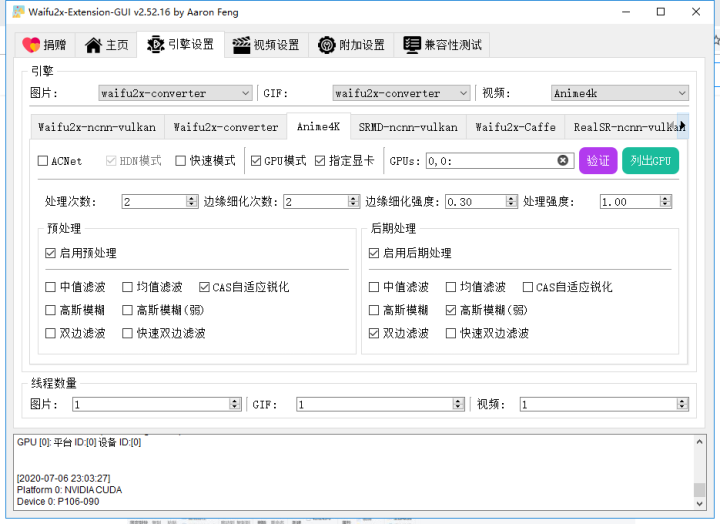Adjust the 处理次数 spinner
720x524 pixels.
click(x=160, y=202)
